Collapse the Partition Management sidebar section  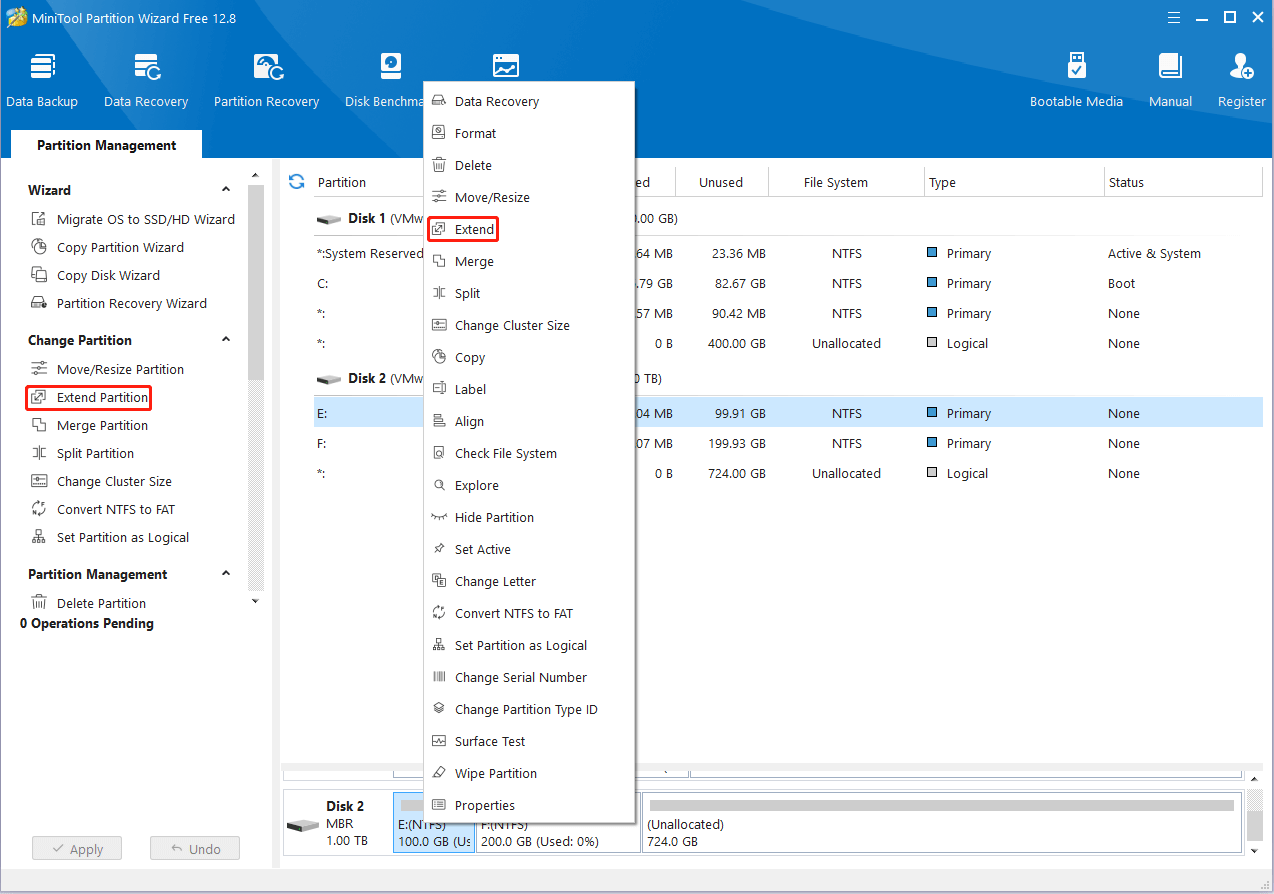pyautogui.click(x=226, y=574)
